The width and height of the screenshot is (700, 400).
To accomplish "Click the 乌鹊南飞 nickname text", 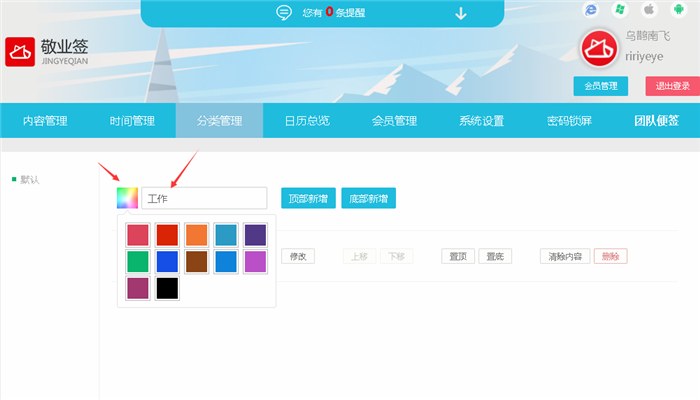I will 647,36.
